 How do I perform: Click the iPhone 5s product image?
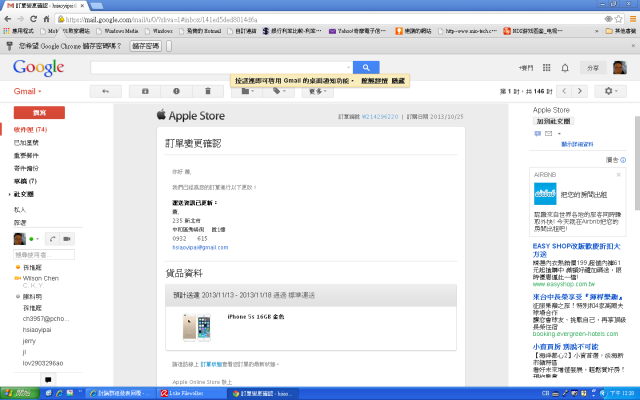point(197,327)
